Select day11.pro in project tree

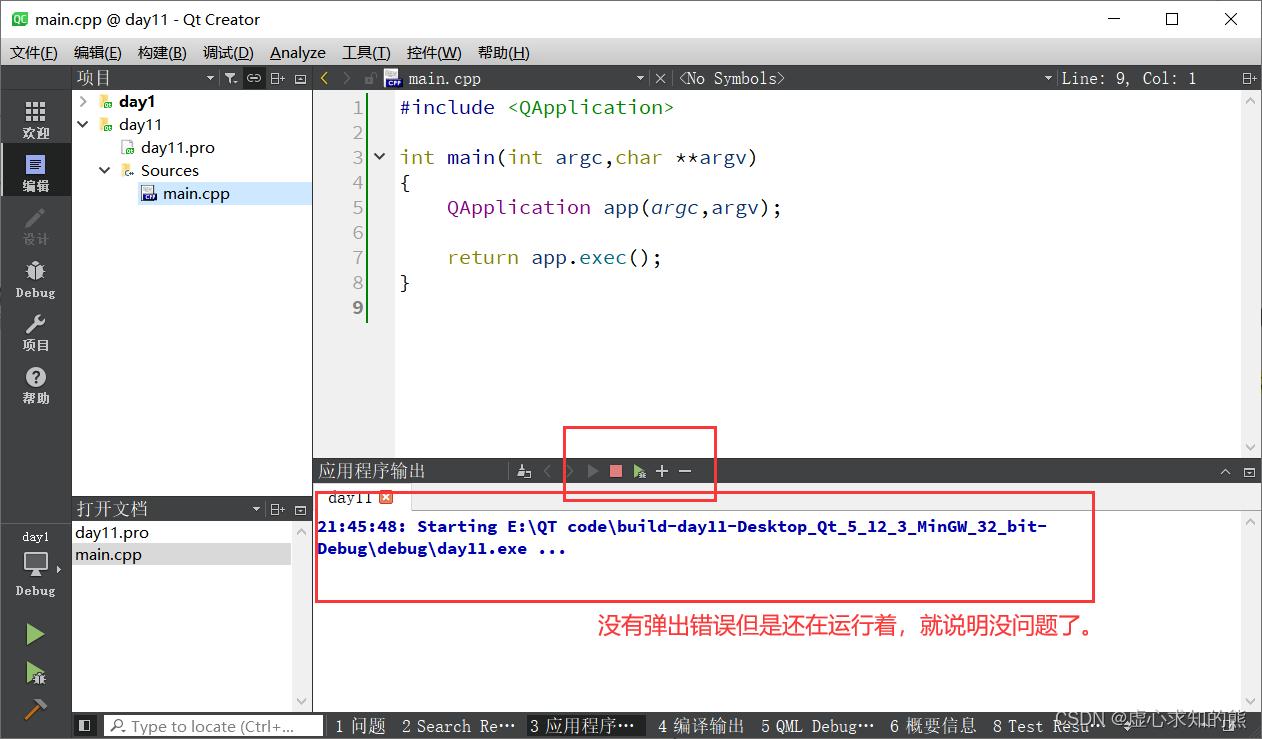(177, 147)
